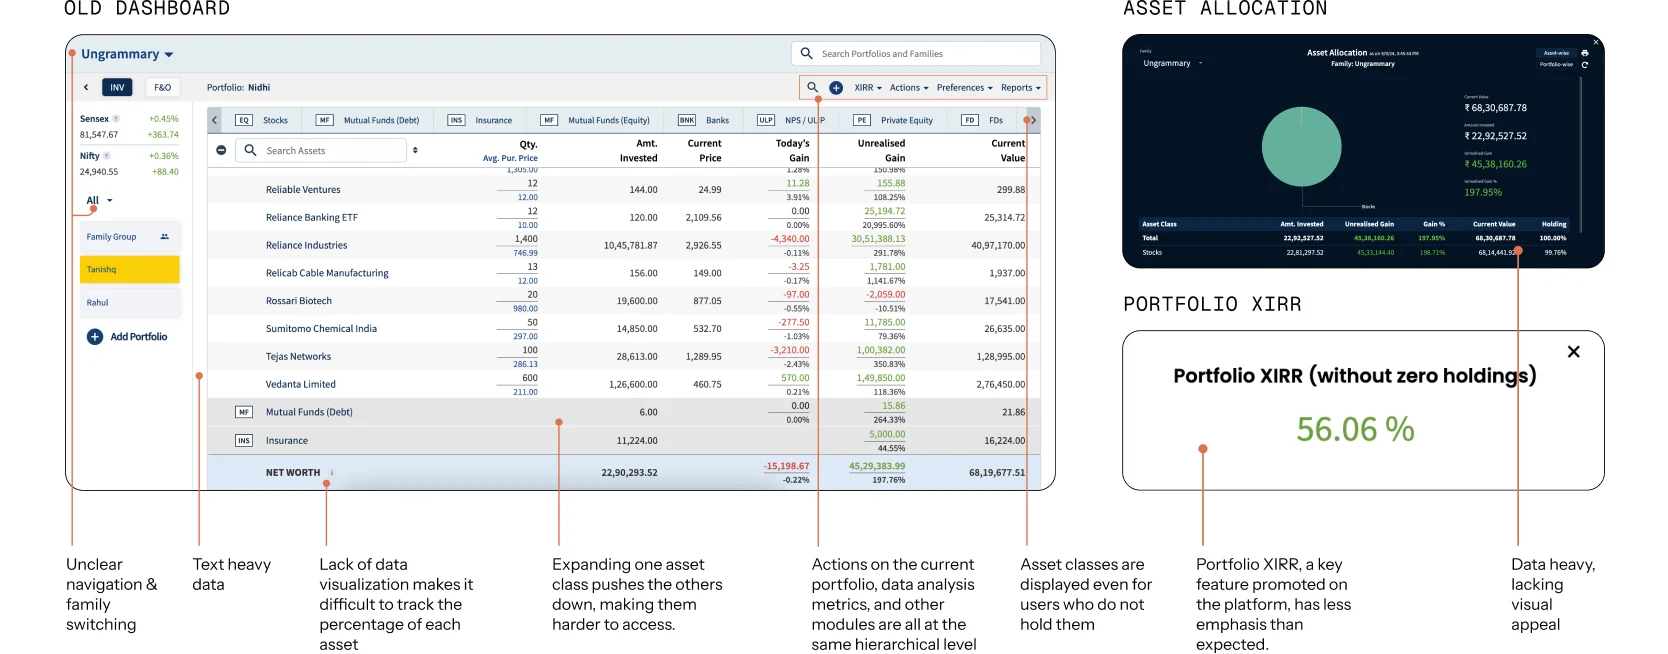Screen dimensions: 1668x654
Task: Select the F&O toggle
Action: point(162,88)
